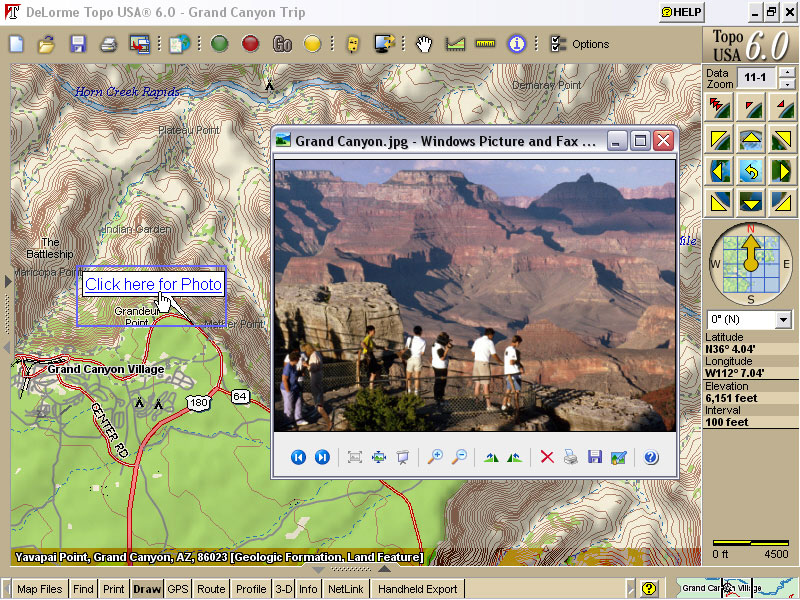Follow the "Click here for Photo" link
800x600 pixels.
153,284
